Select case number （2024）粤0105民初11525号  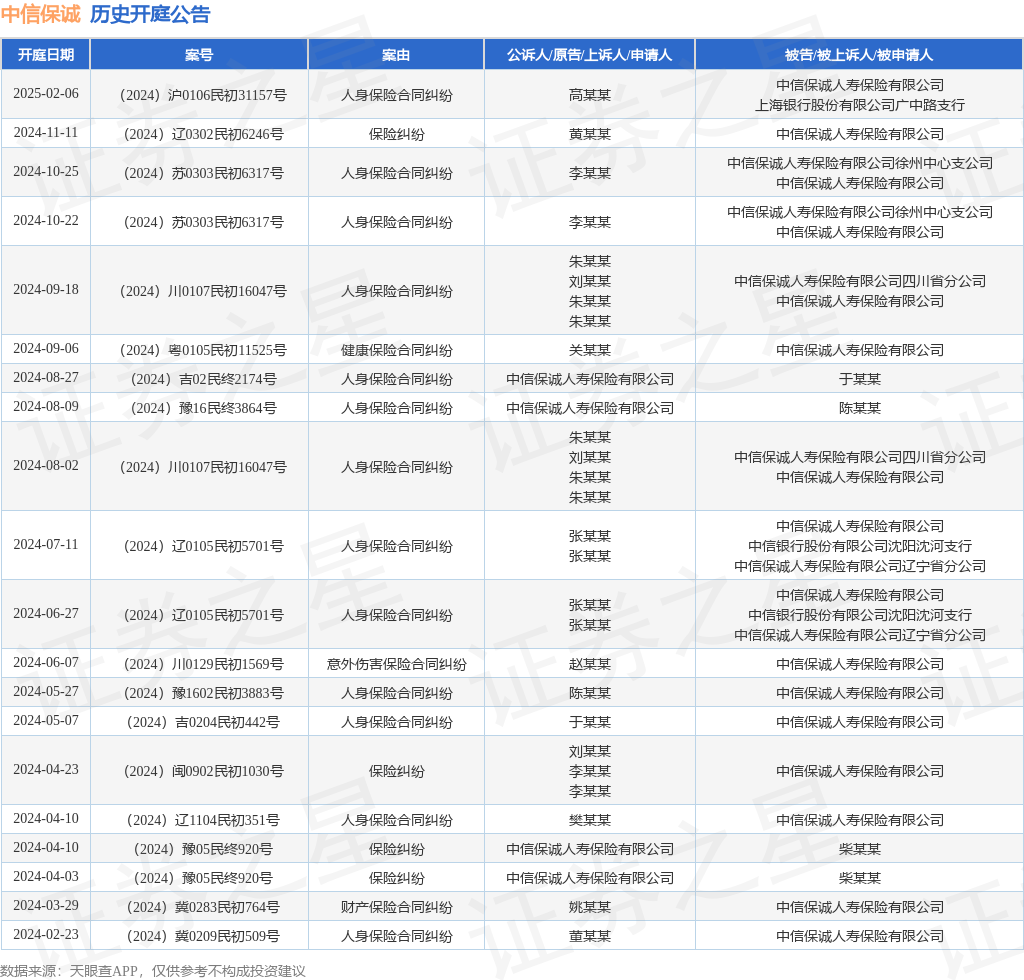click(199, 351)
